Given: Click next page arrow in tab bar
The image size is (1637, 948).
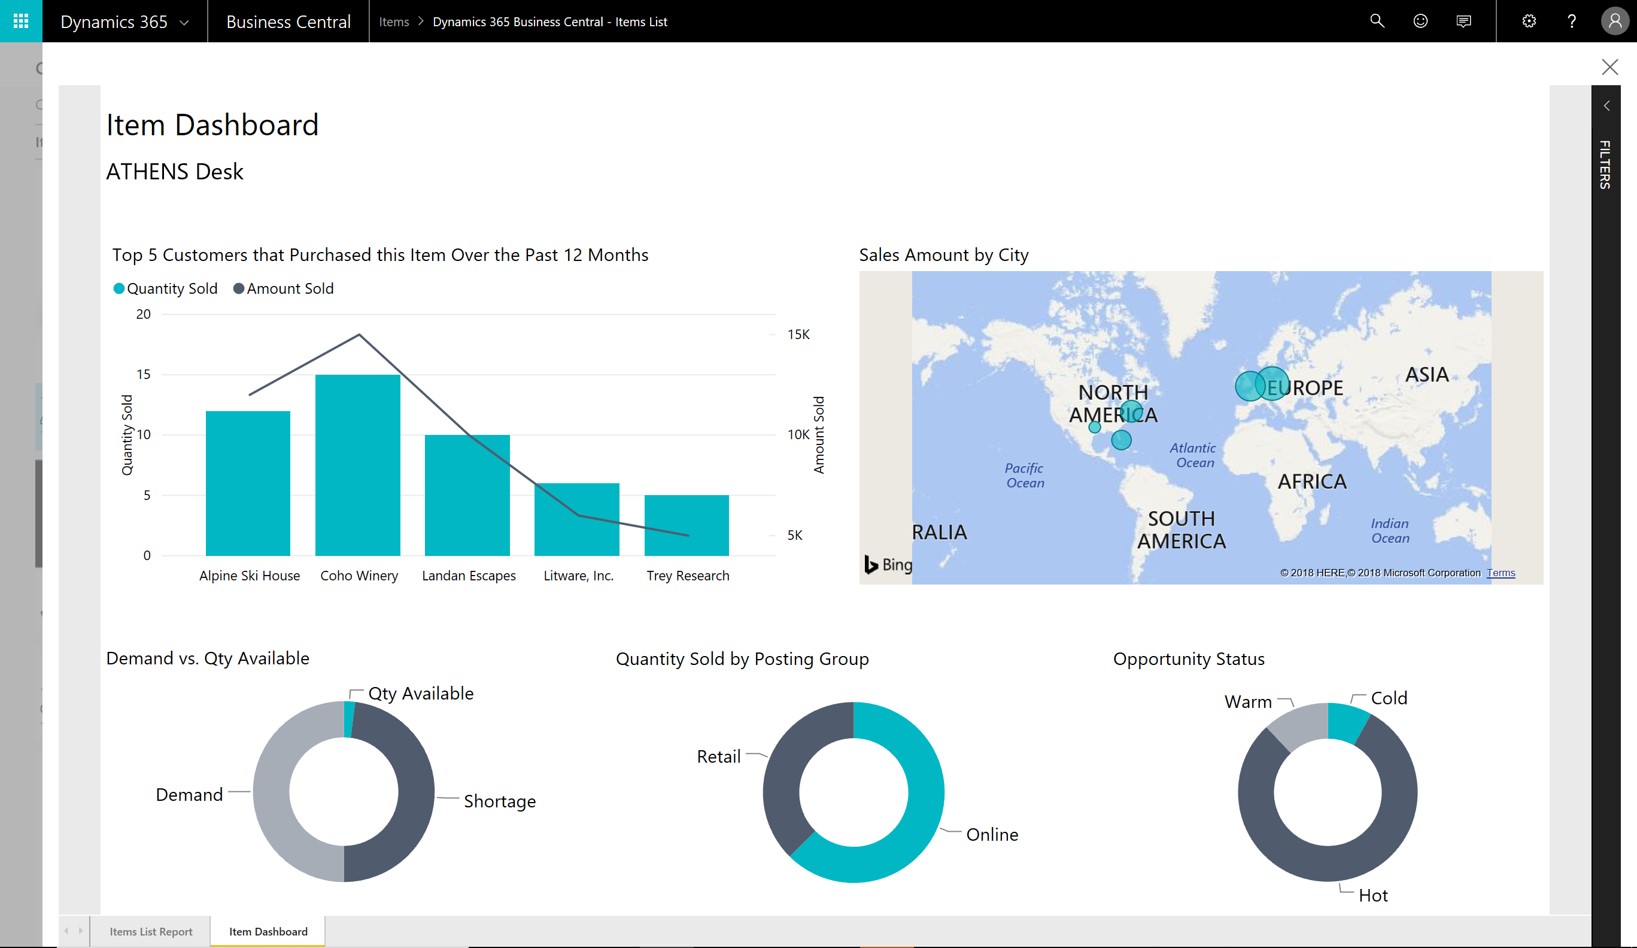Looking at the screenshot, I should (x=81, y=931).
